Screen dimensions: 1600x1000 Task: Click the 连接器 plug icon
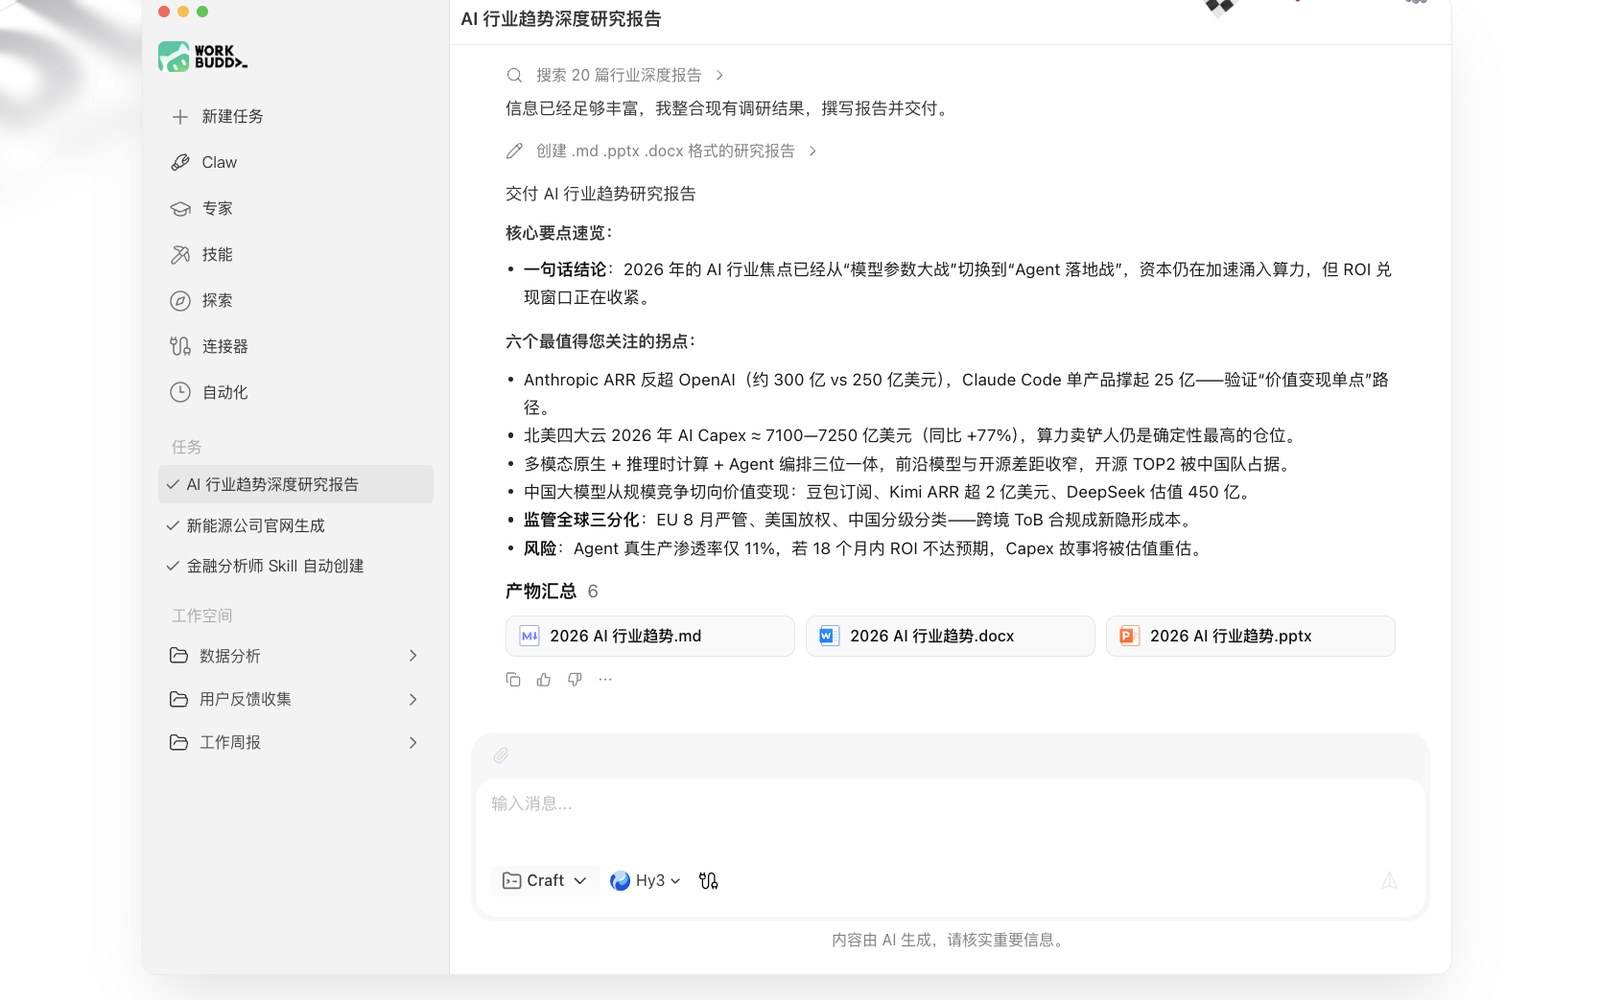(x=180, y=346)
